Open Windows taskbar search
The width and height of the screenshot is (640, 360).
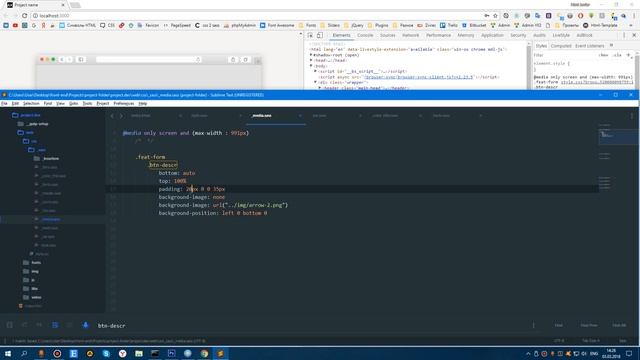pos(24,353)
